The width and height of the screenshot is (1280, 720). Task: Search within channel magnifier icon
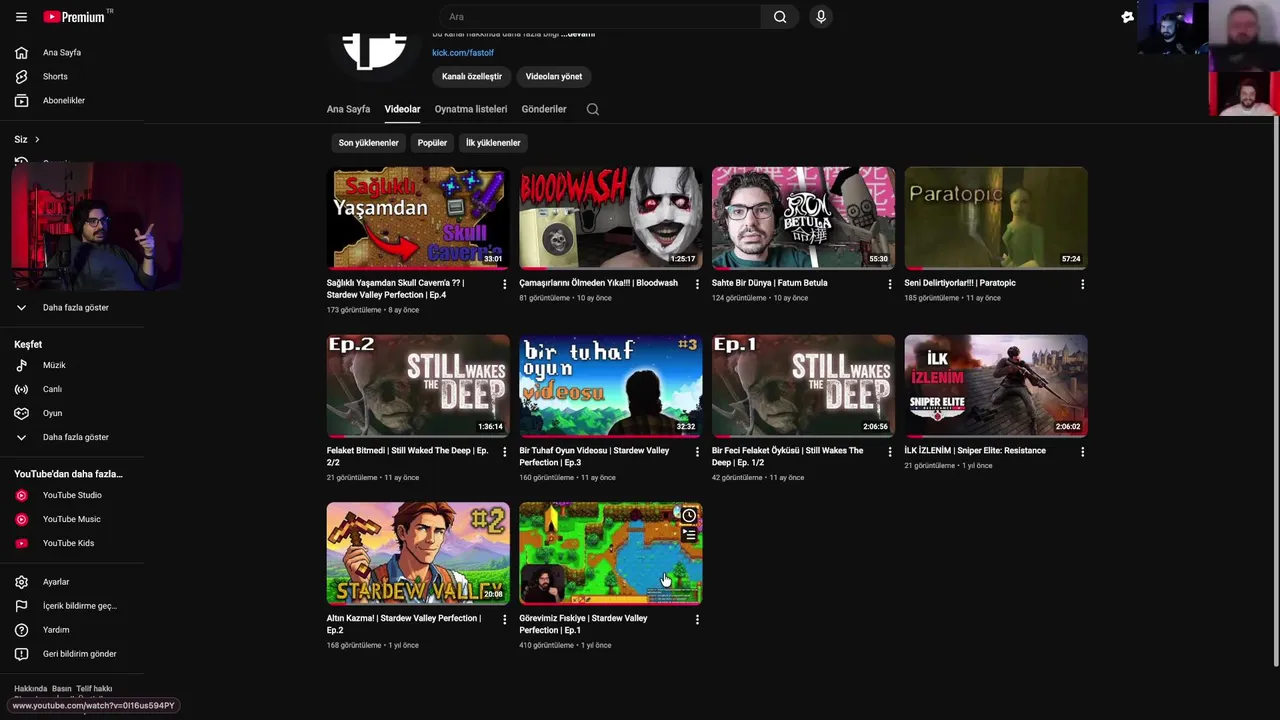593,109
